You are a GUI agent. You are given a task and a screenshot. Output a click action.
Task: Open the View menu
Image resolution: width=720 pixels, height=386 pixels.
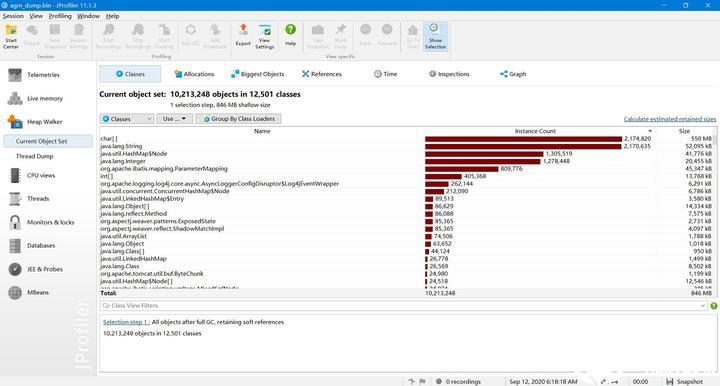pyautogui.click(x=36, y=16)
